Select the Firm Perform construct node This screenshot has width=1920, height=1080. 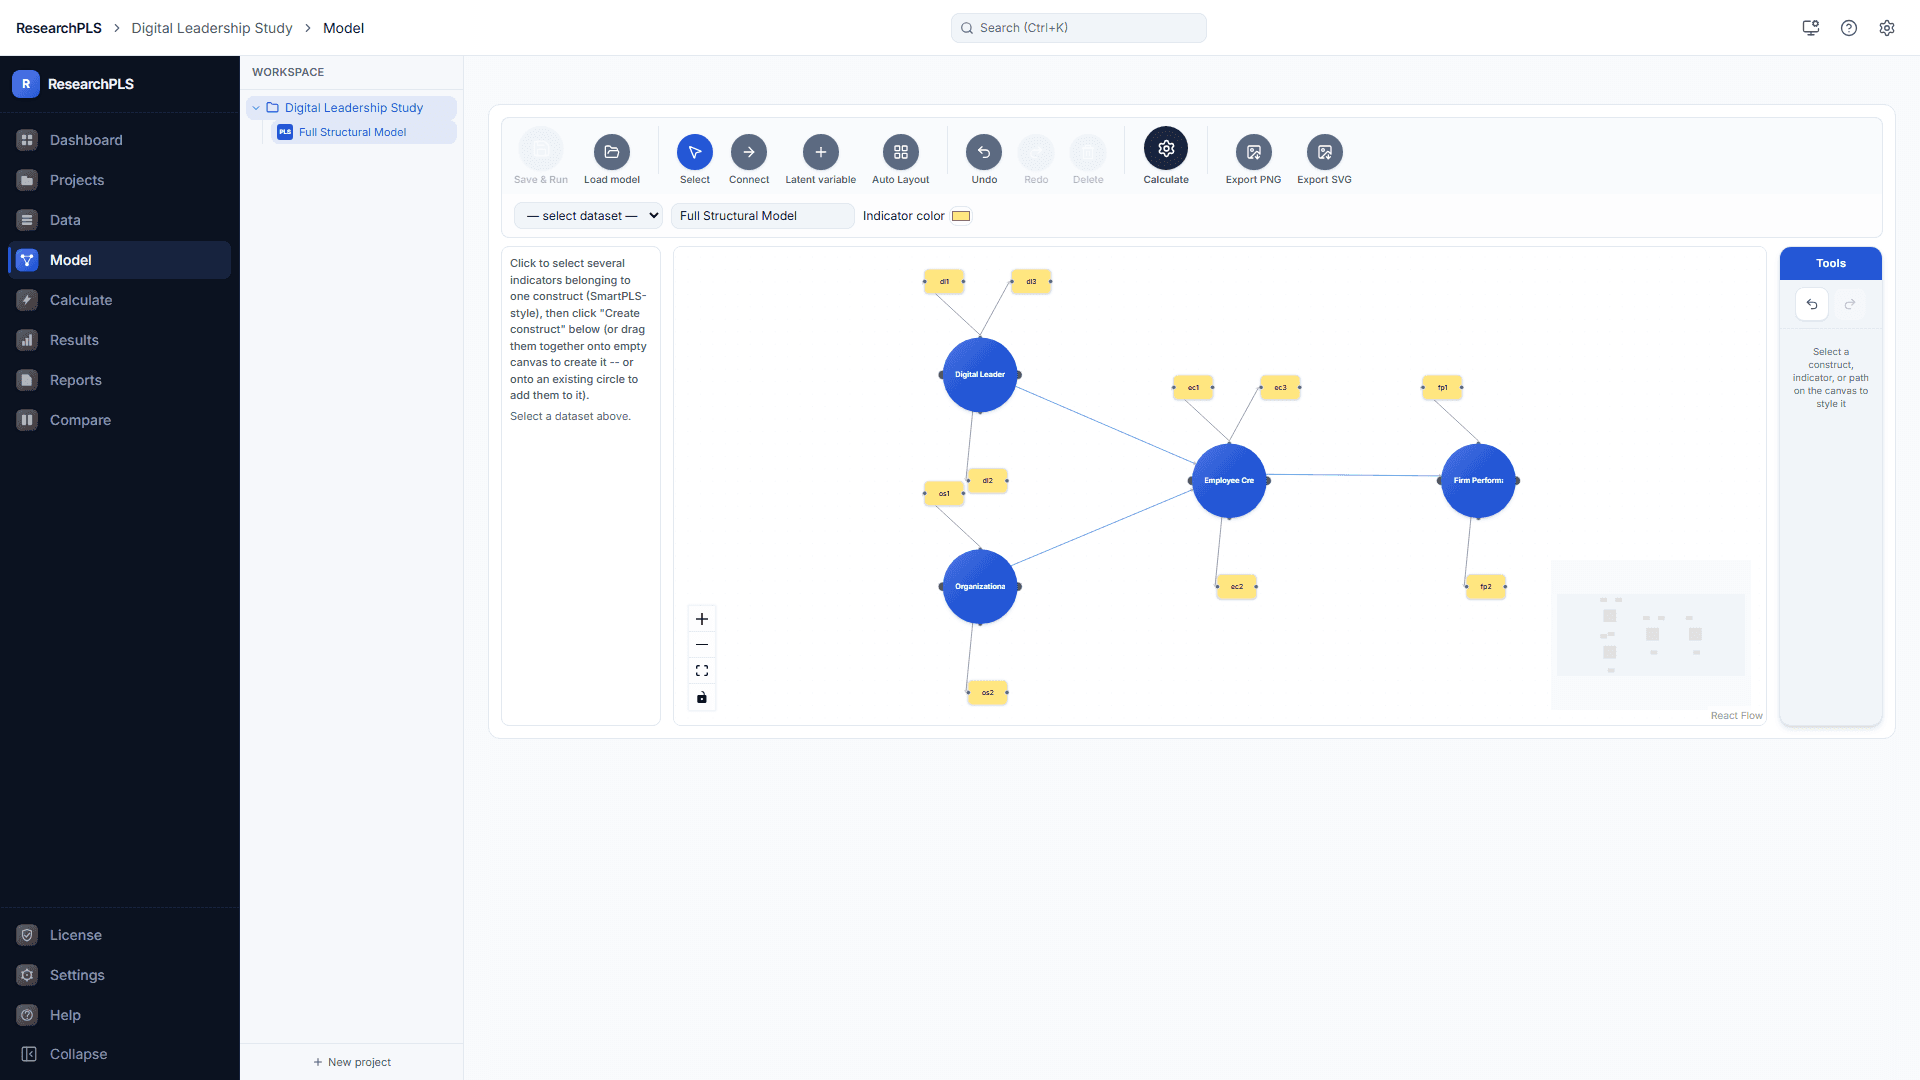[1478, 481]
